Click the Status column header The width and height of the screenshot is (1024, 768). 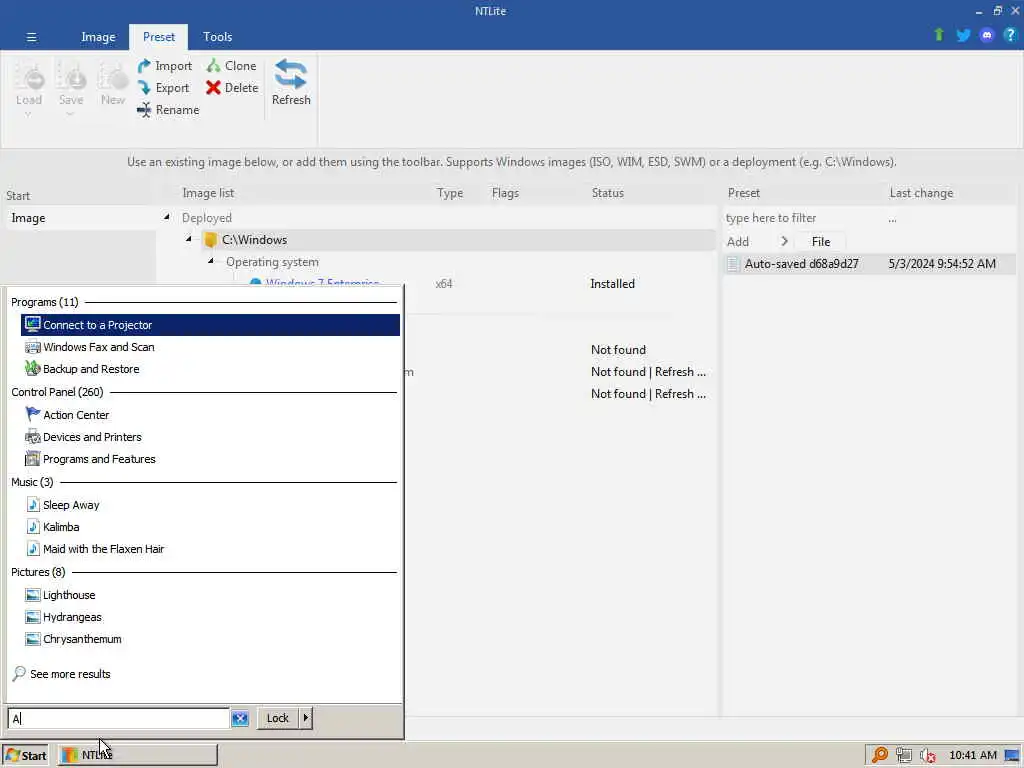point(607,193)
